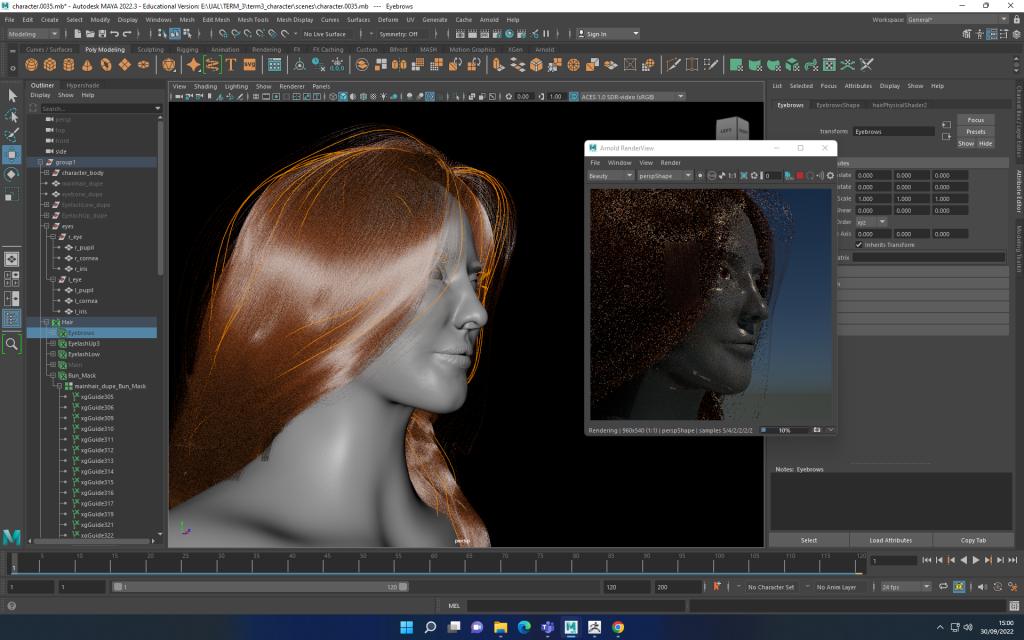The image size is (1024, 640).
Task: Create a polygon torus from the shelf
Action: coord(106,65)
